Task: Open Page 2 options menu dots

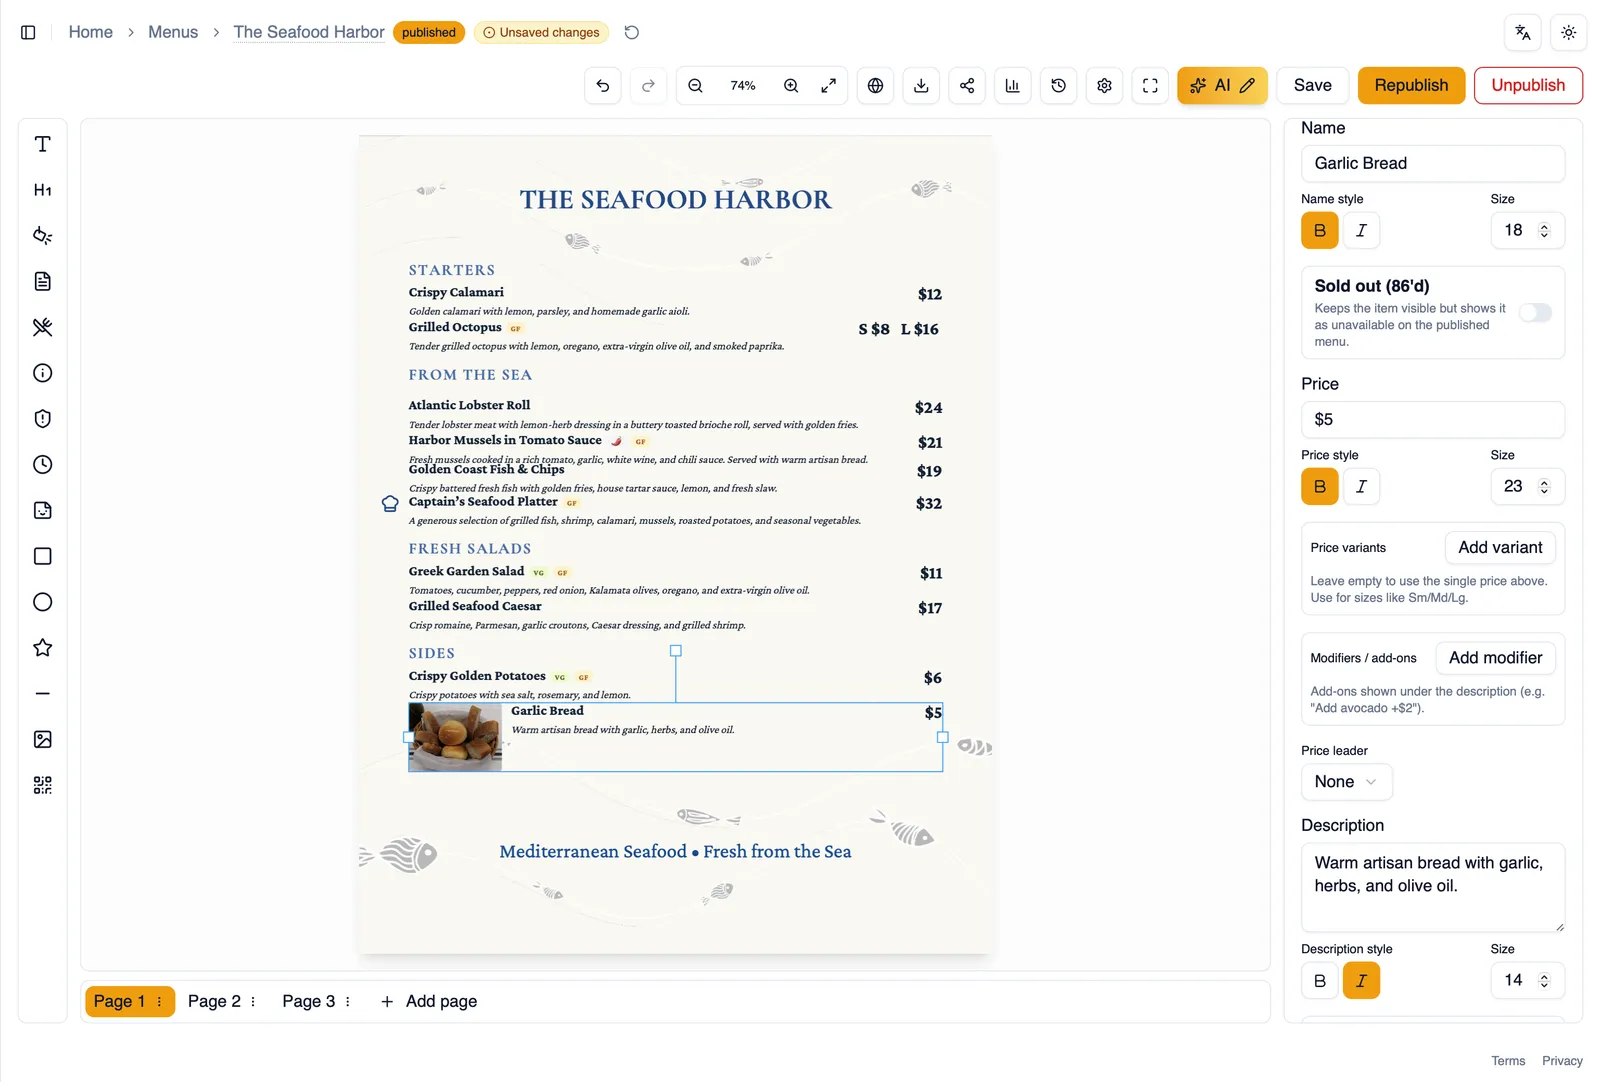Action: point(253,1001)
